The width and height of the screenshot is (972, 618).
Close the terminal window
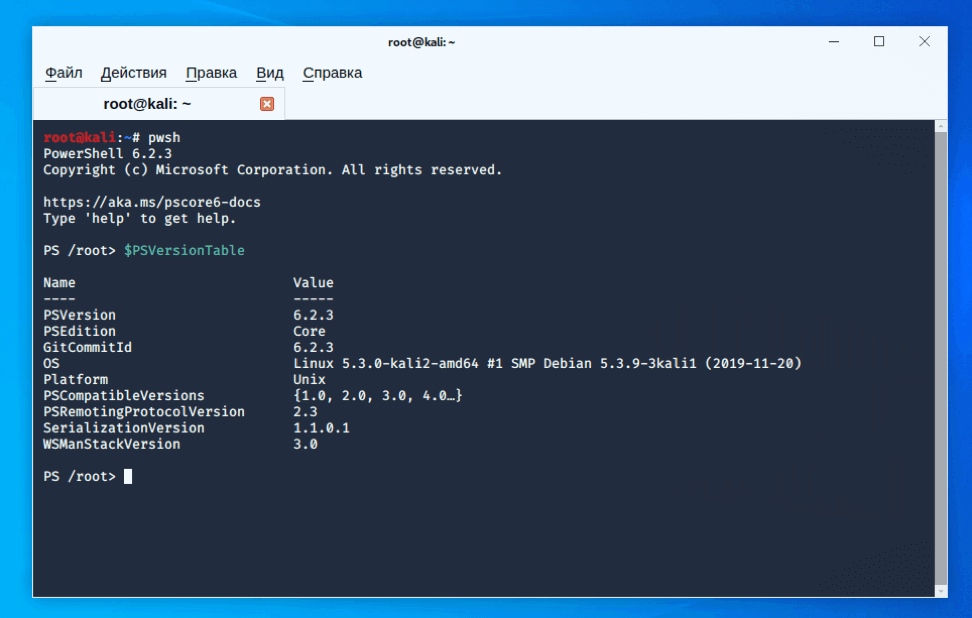pyautogui.click(x=924, y=41)
